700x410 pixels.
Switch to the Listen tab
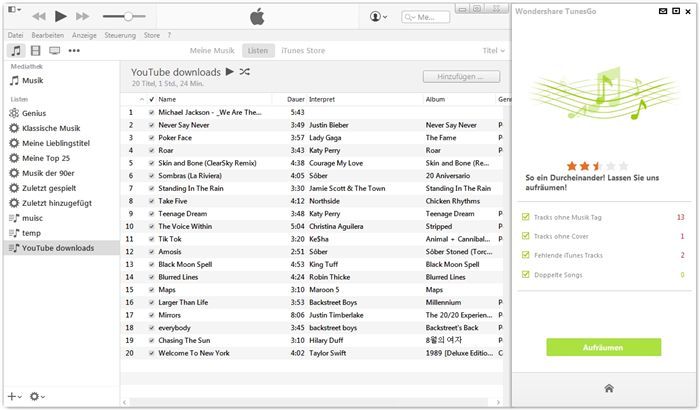point(258,50)
